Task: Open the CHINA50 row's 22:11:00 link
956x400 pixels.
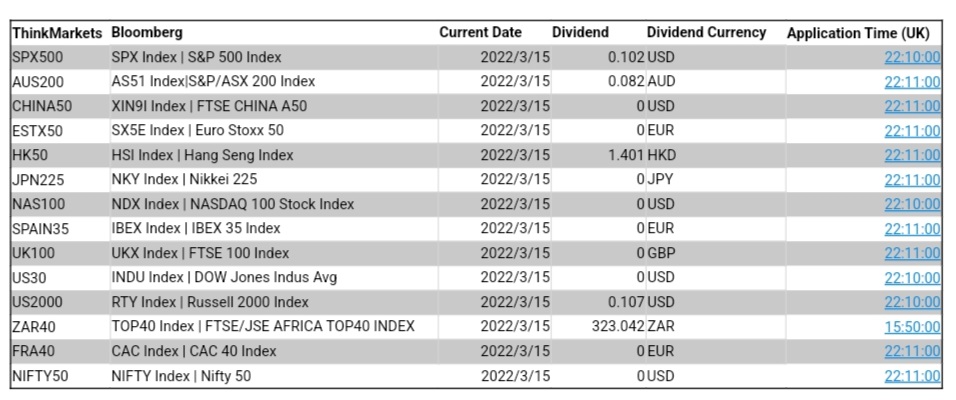Action: click(x=912, y=106)
